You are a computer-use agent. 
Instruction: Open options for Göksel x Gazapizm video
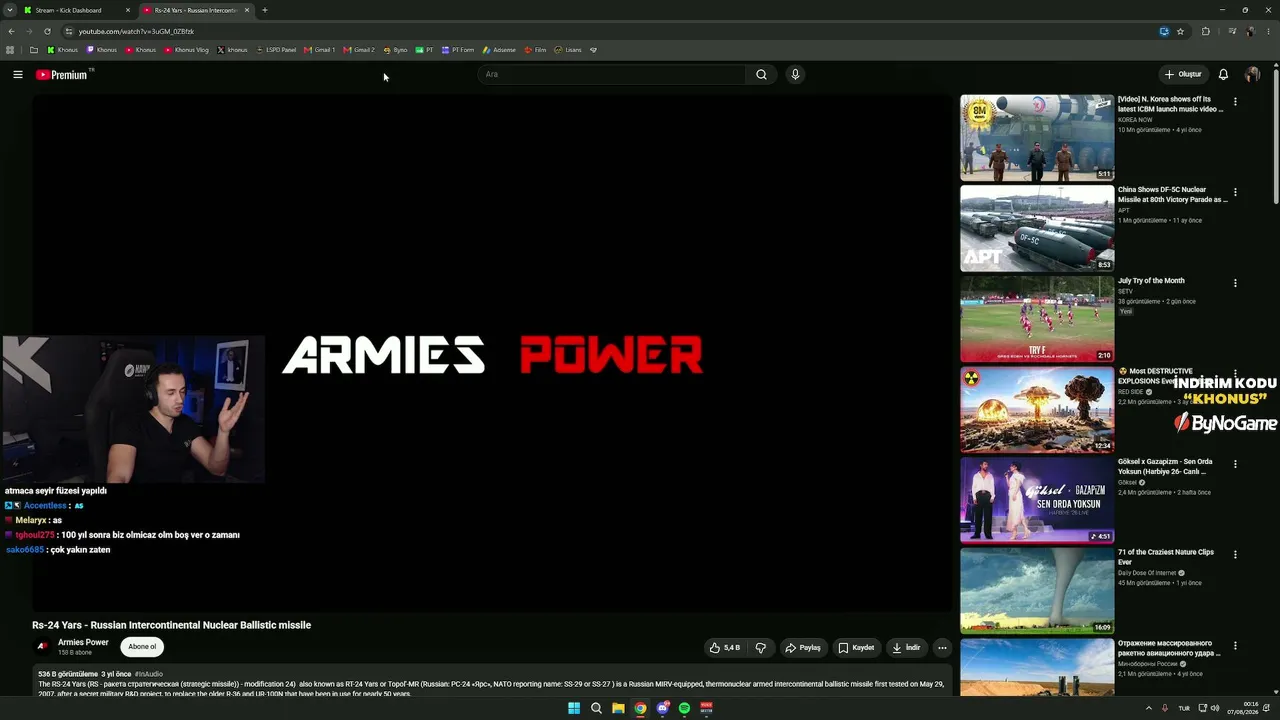[1235, 464]
